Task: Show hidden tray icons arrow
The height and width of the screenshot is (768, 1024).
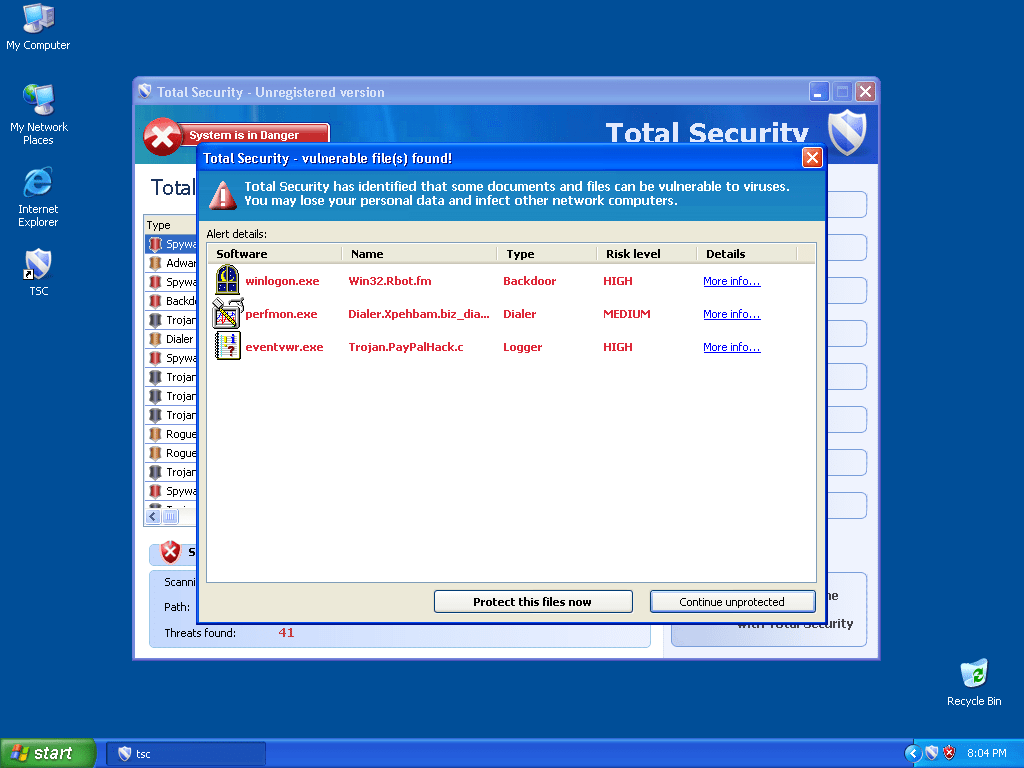Action: 912,753
